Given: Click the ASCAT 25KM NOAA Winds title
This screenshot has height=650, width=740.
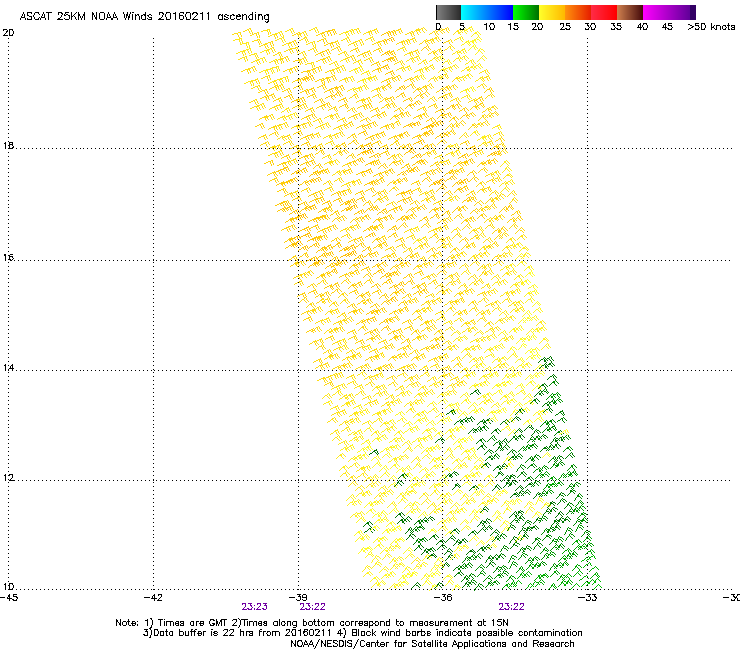Looking at the screenshot, I should click(x=144, y=17).
